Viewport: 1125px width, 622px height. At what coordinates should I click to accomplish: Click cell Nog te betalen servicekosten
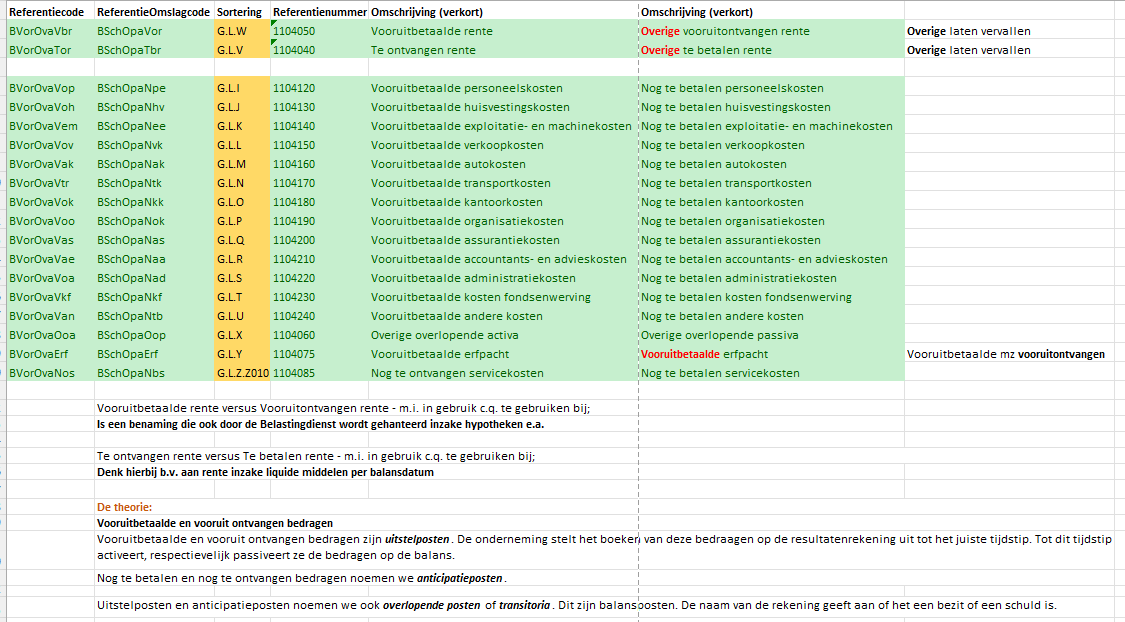tap(771, 373)
